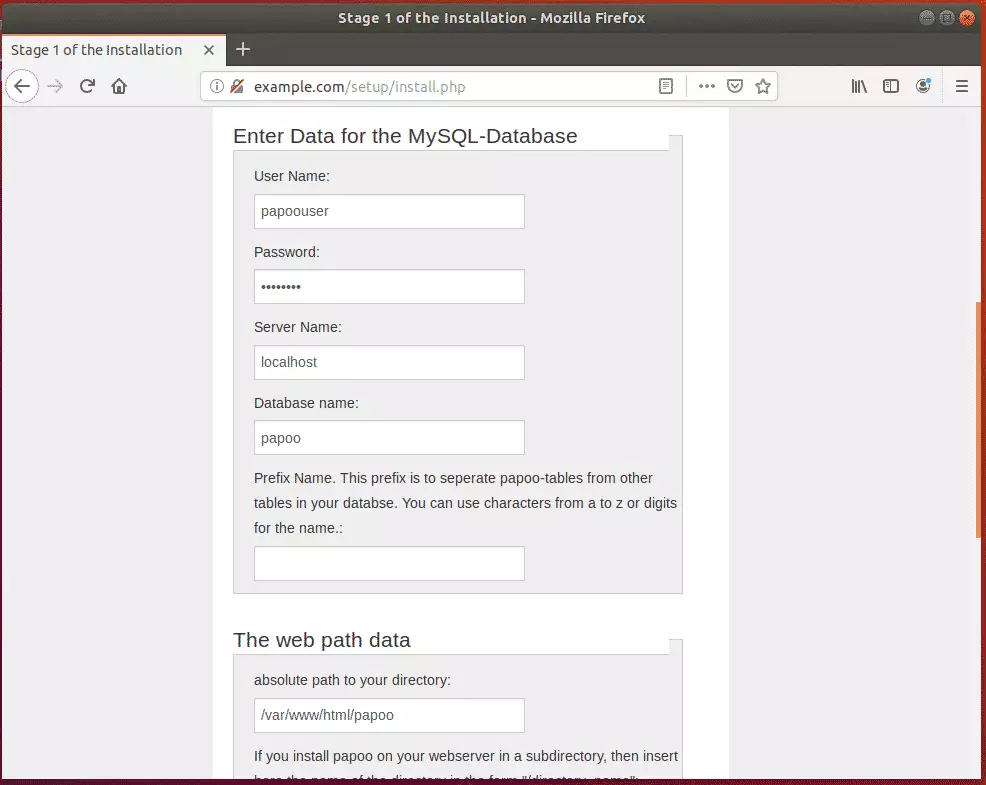This screenshot has width=986, height=785.
Task: Open a new tab with plus button
Action: point(243,49)
